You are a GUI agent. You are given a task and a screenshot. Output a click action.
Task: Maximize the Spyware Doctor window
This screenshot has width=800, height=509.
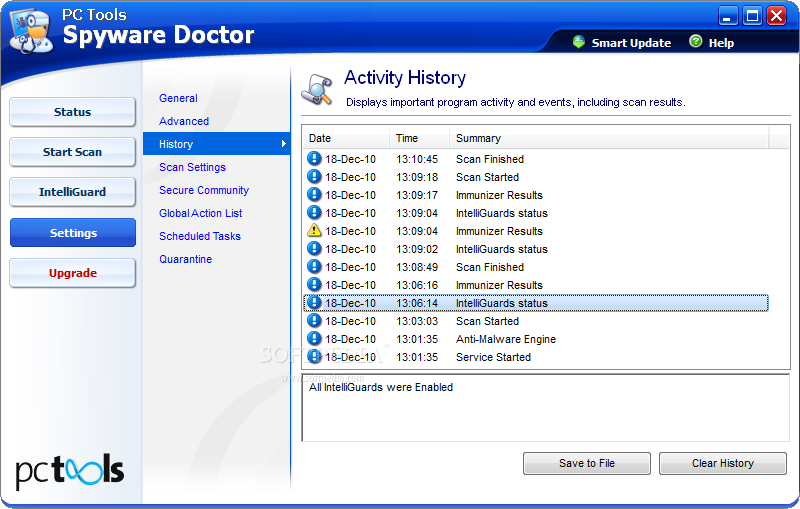coord(752,16)
